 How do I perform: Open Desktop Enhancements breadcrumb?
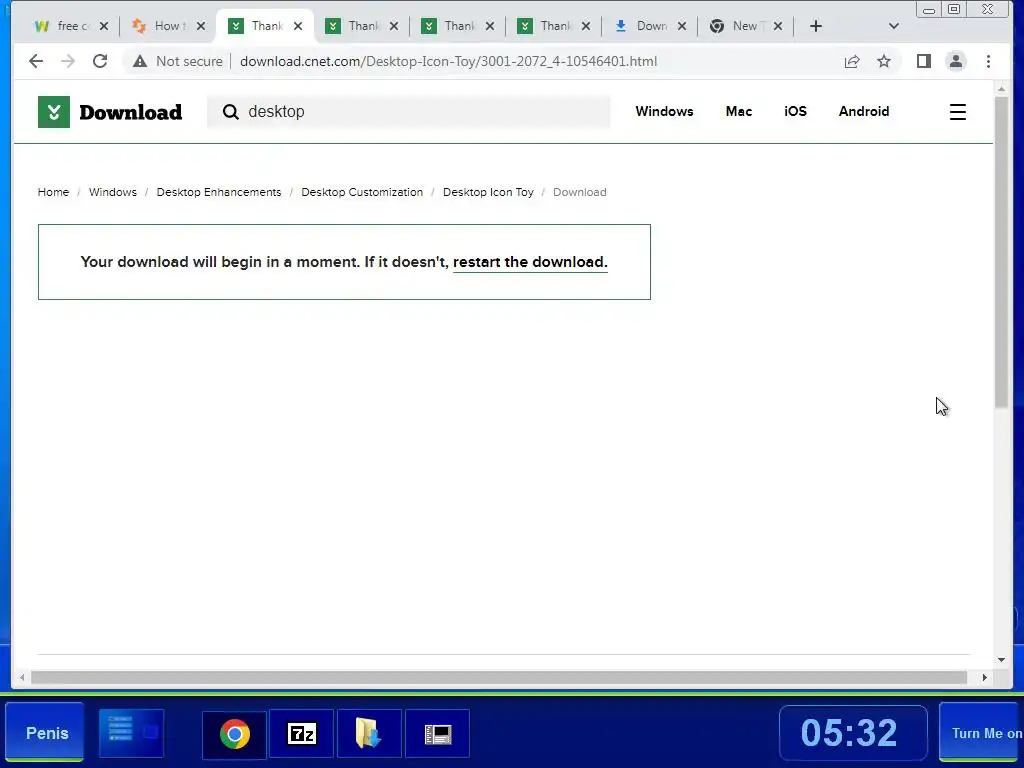point(219,192)
